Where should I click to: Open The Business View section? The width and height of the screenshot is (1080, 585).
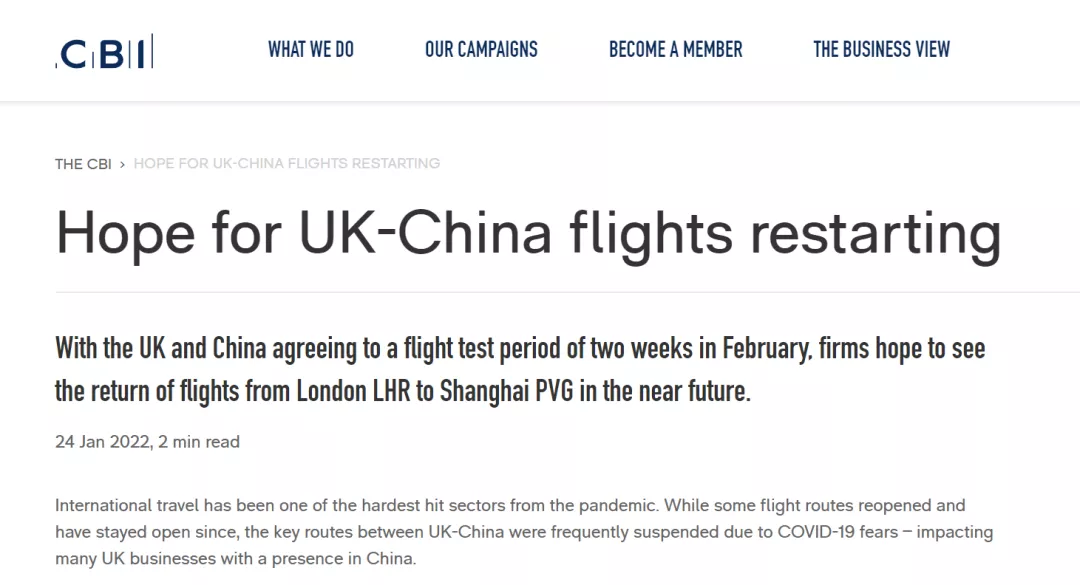coord(882,50)
